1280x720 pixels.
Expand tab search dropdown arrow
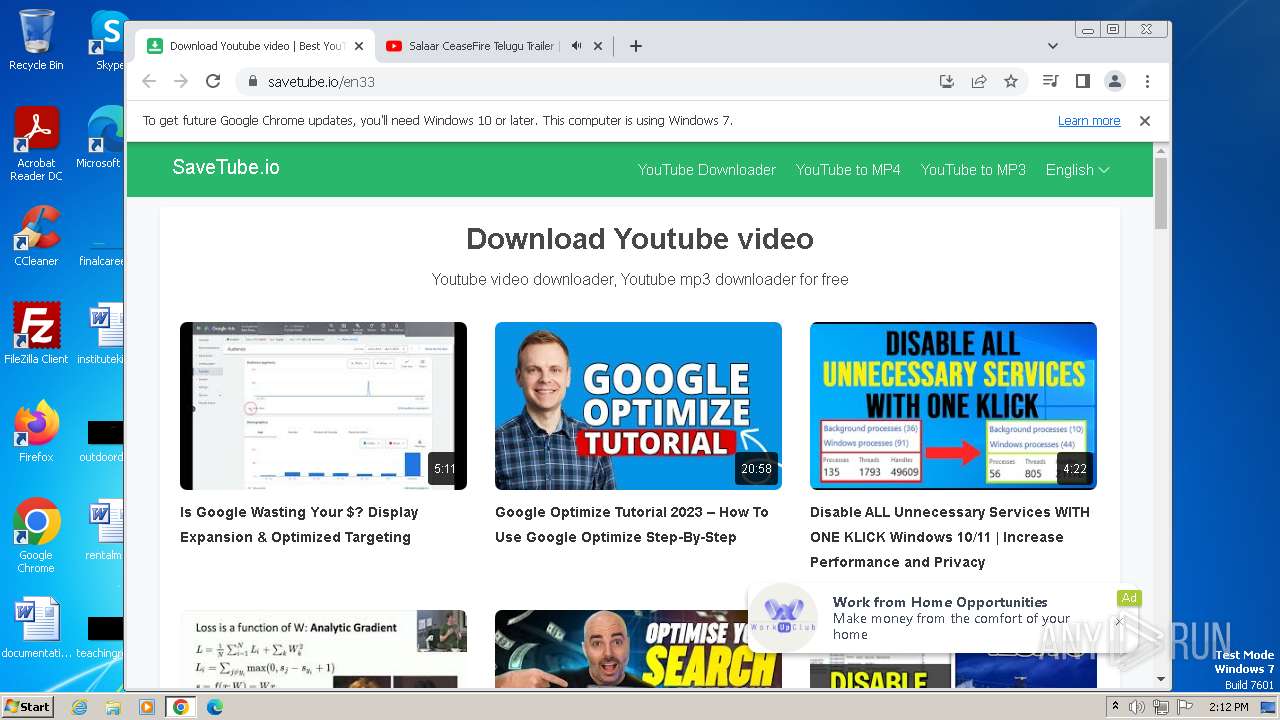coord(1053,46)
